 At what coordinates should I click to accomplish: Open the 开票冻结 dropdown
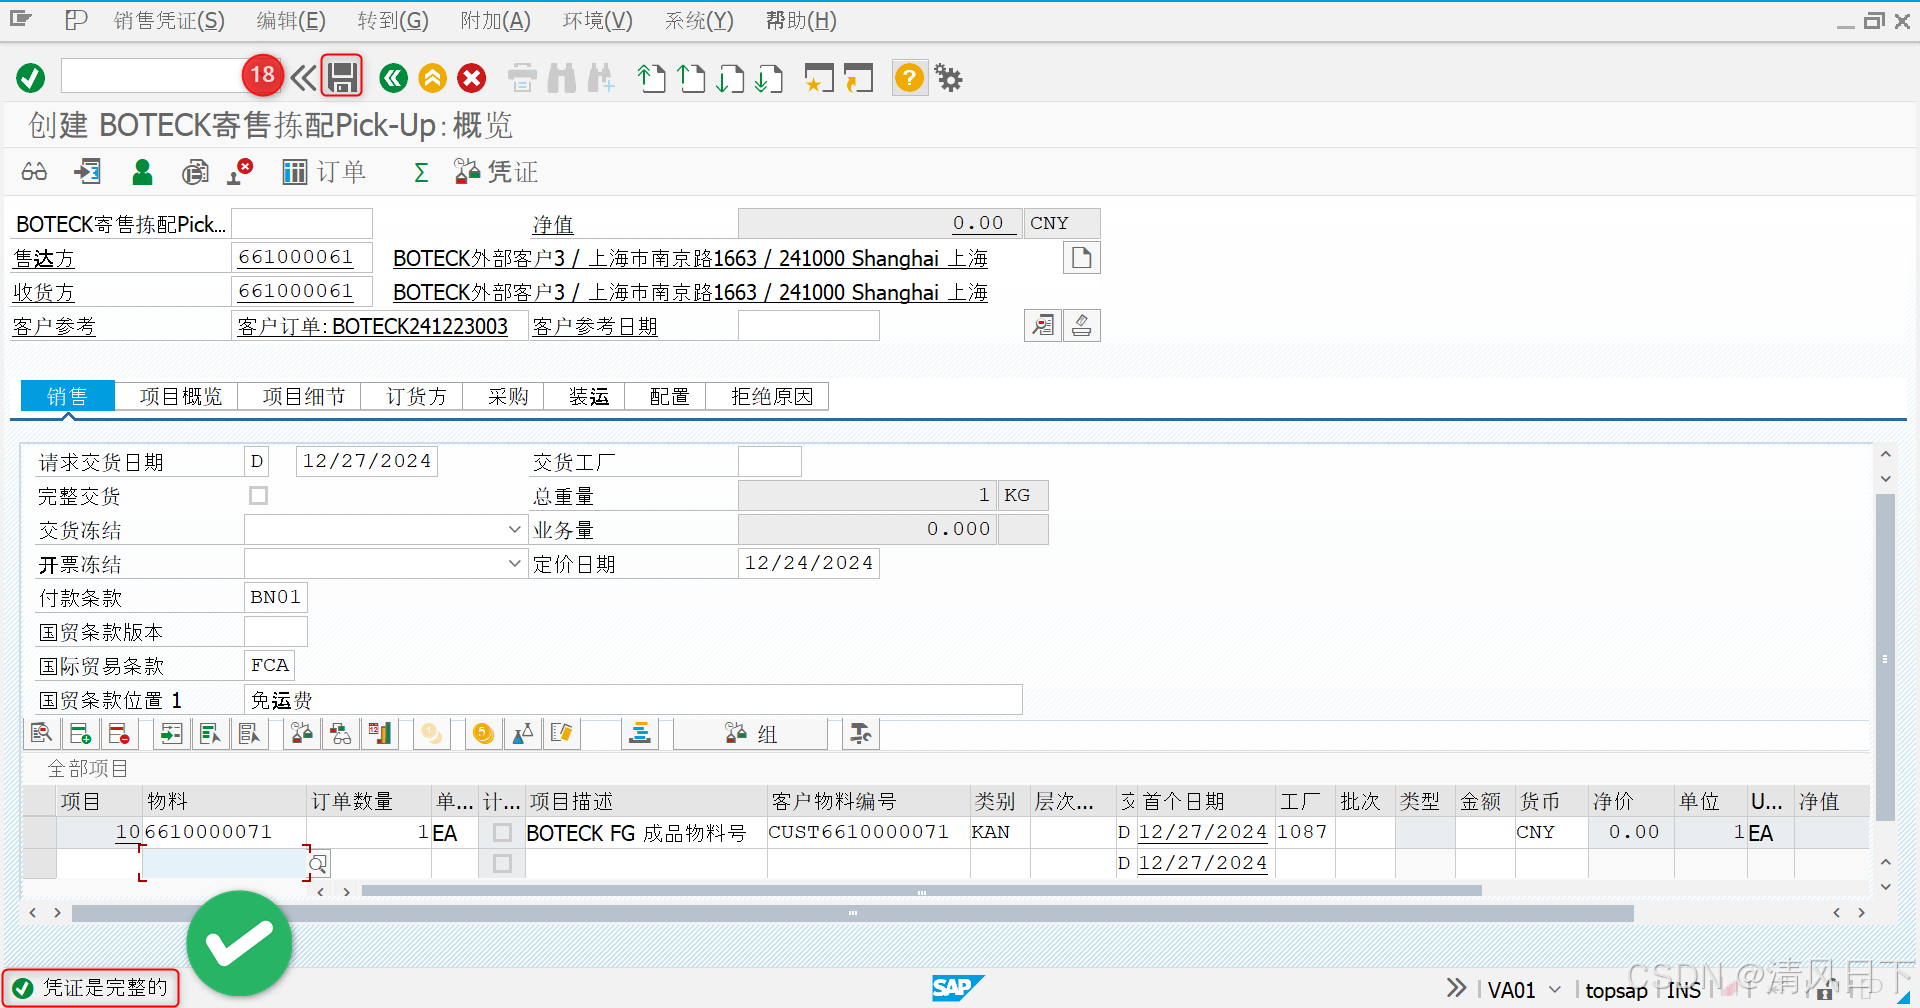(514, 564)
